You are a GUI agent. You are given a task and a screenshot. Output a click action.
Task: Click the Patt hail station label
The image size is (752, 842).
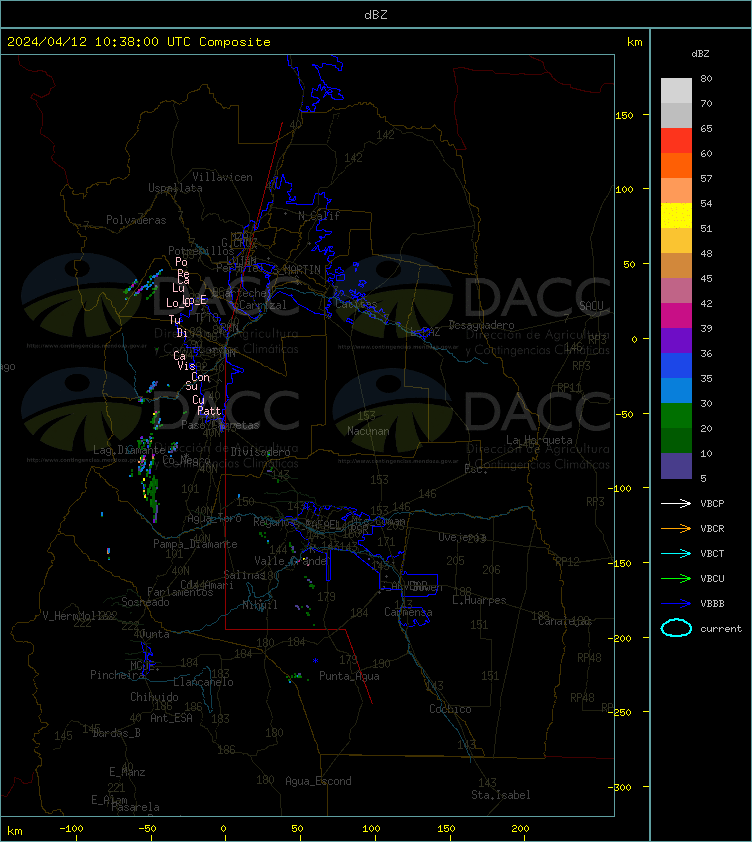pos(209,411)
